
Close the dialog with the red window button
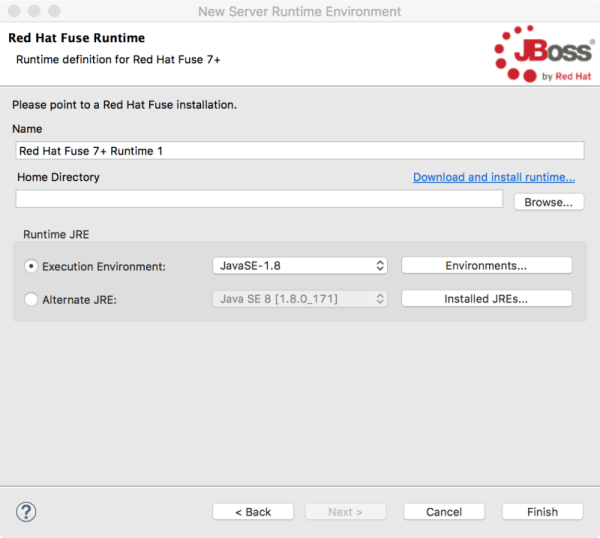[x=15, y=11]
